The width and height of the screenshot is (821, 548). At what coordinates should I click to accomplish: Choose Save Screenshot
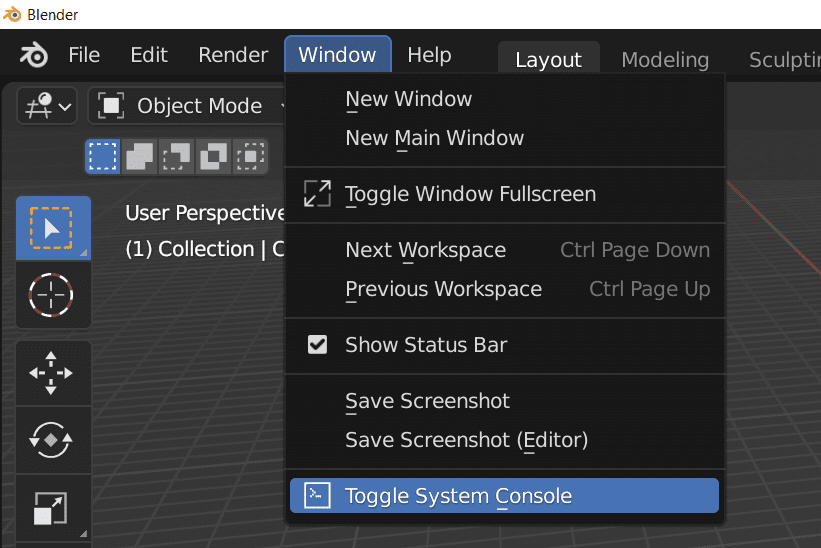pyautogui.click(x=505, y=401)
